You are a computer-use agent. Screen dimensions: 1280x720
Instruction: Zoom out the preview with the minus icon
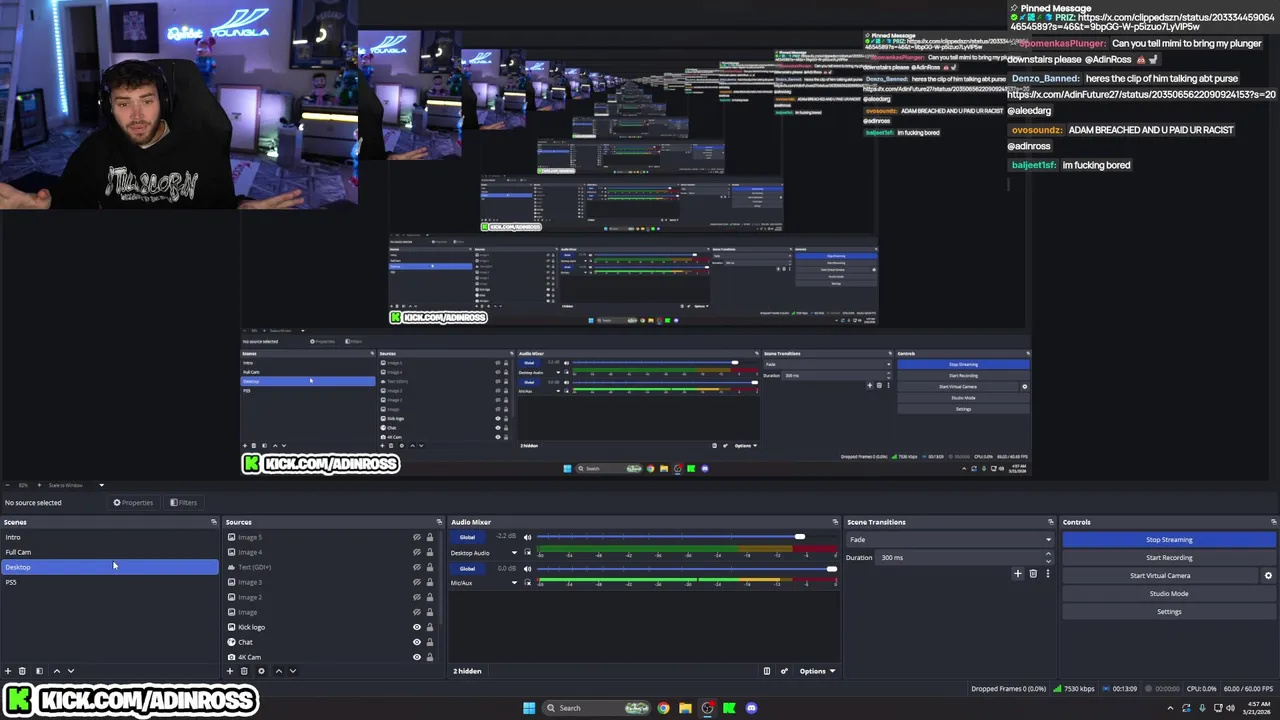(x=9, y=485)
